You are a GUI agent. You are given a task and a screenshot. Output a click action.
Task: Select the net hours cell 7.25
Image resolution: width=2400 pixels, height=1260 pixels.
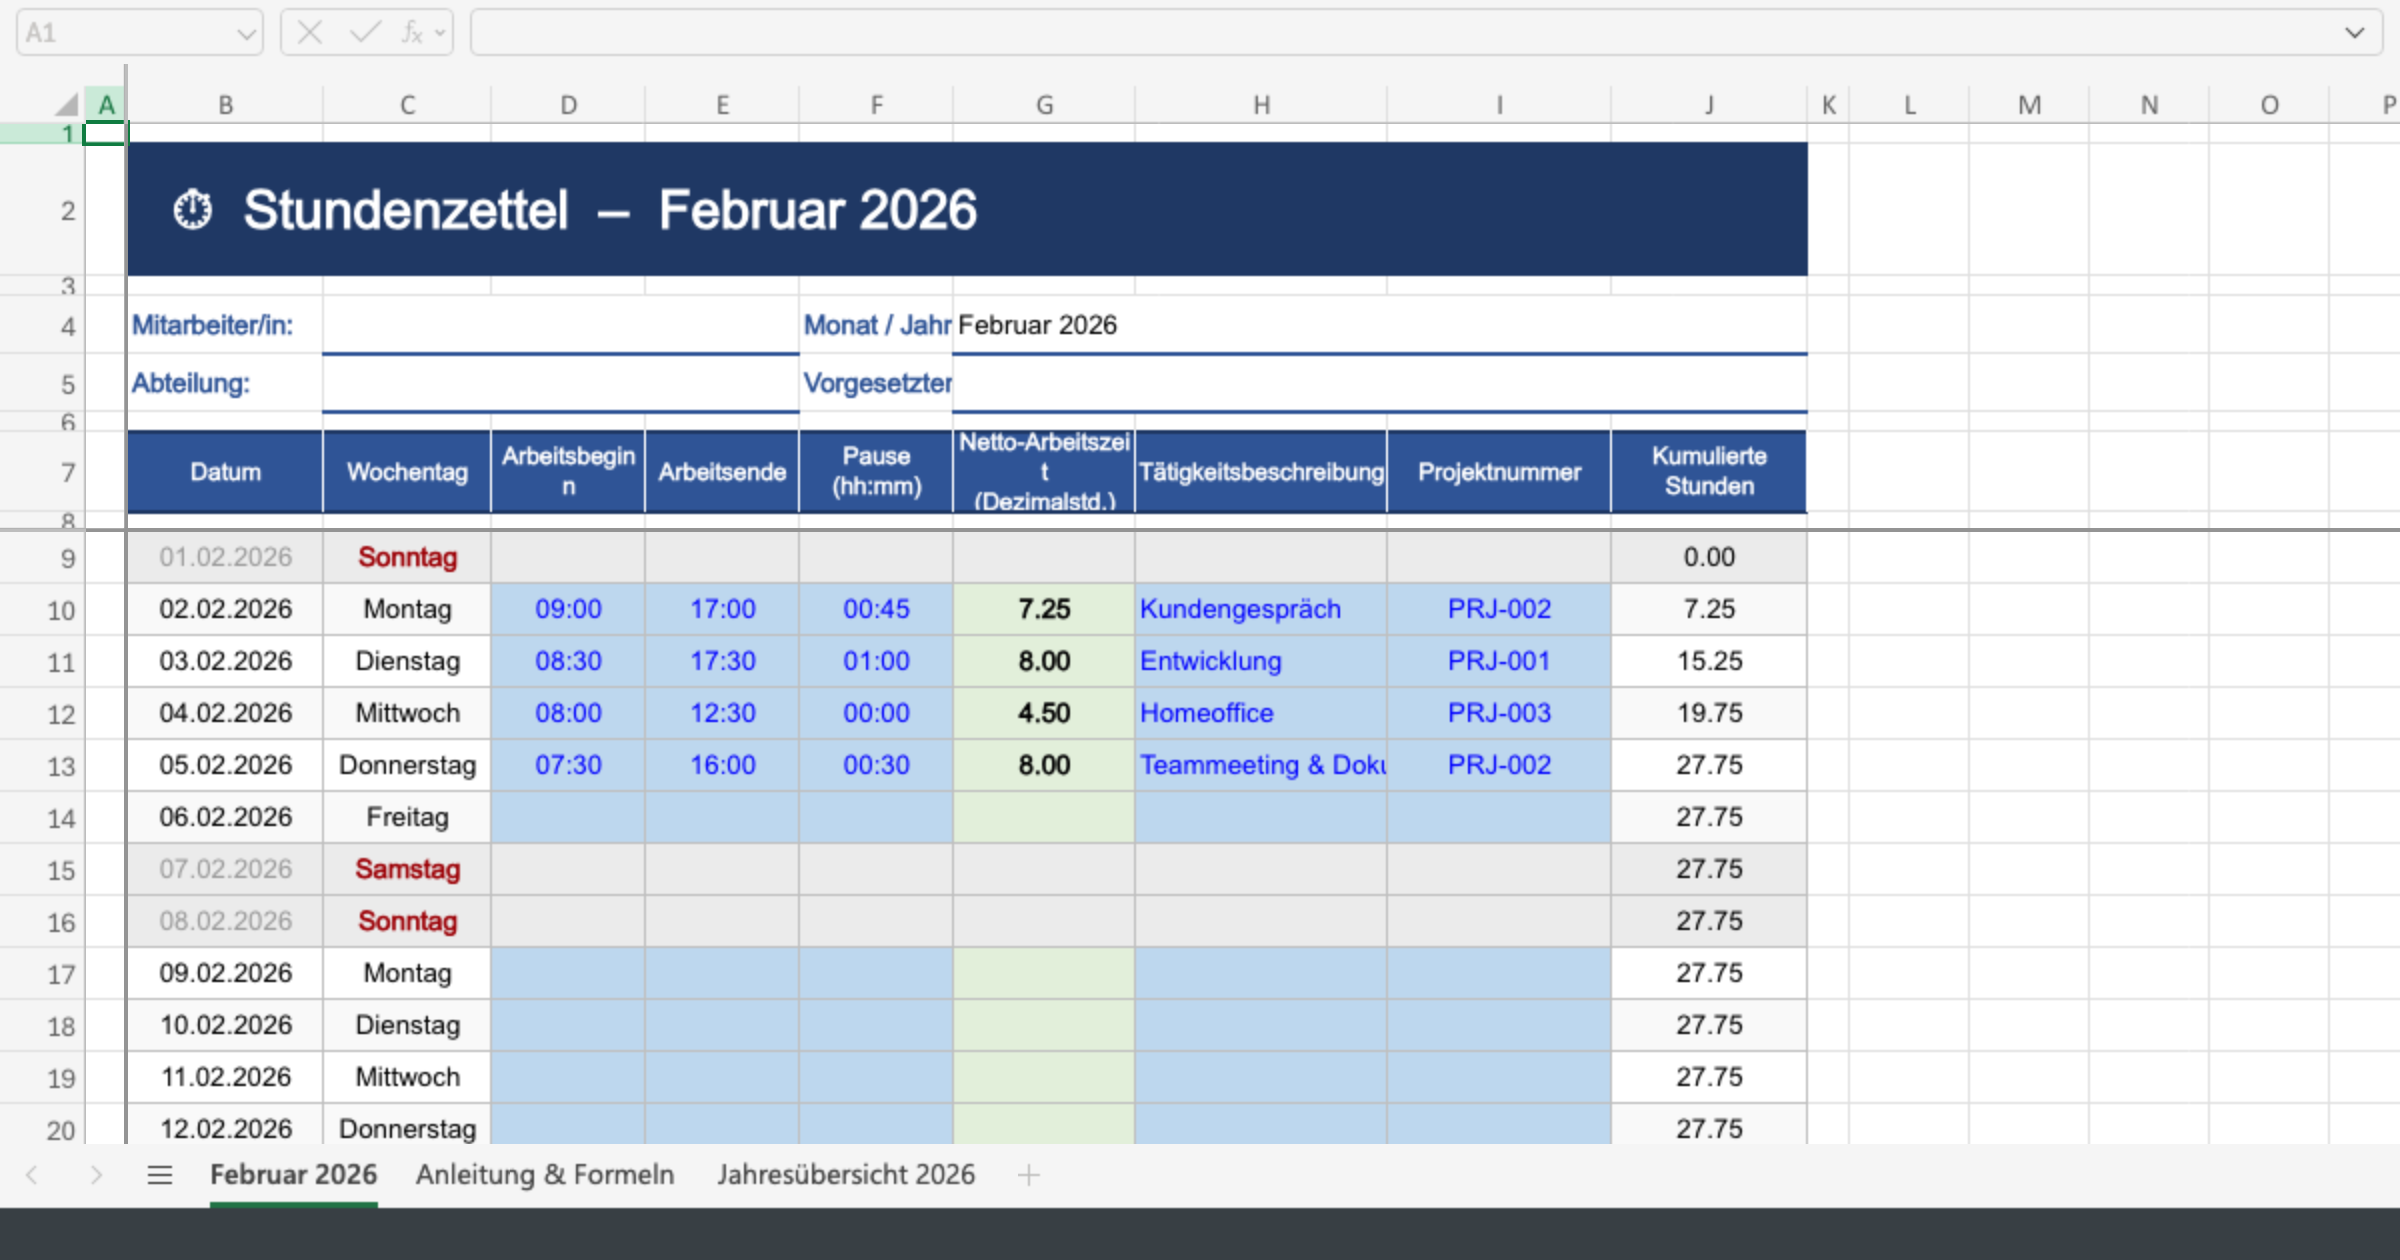pos(1044,609)
